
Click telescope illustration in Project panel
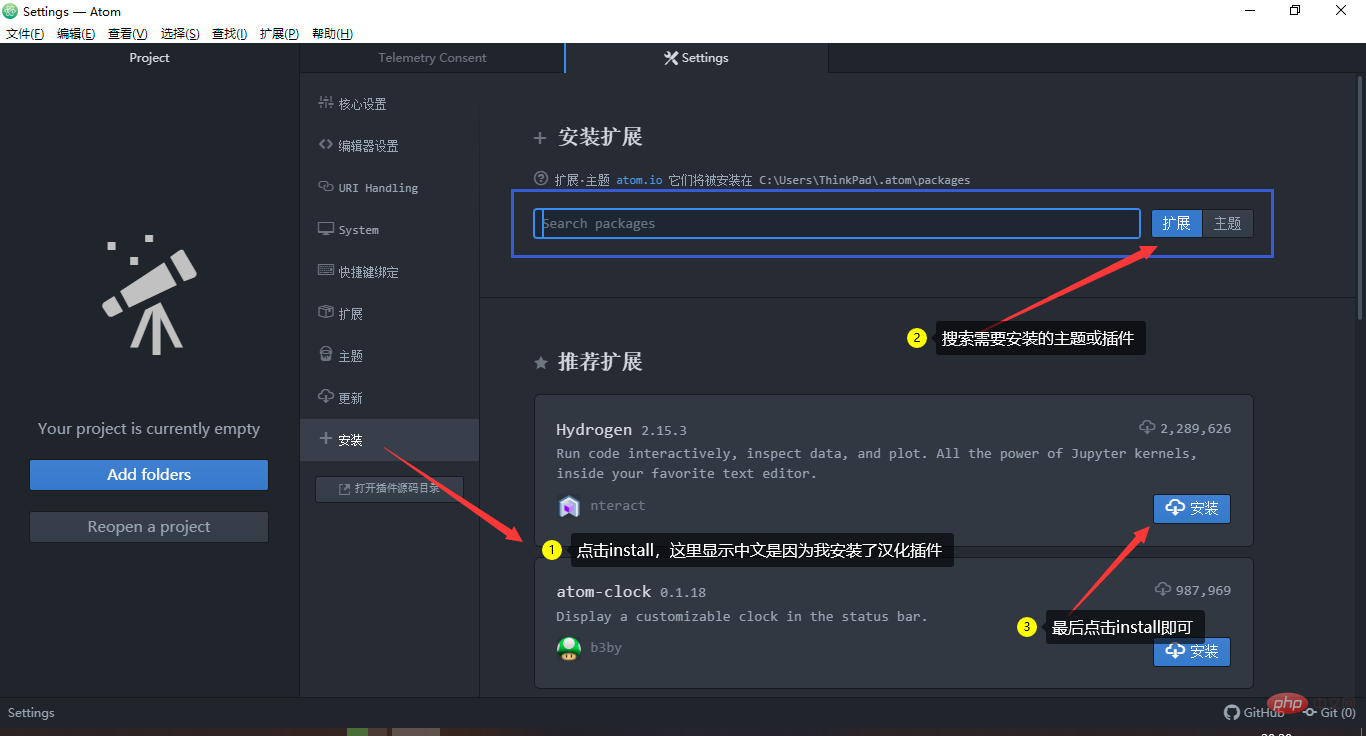149,294
